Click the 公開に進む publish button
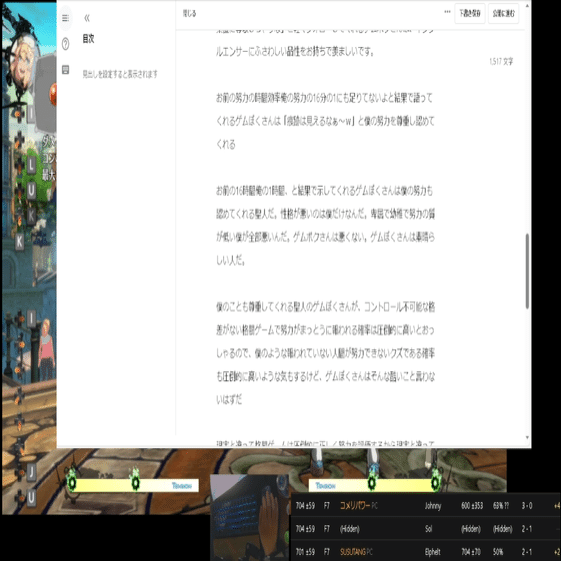This screenshot has height=561, width=561. (x=503, y=14)
